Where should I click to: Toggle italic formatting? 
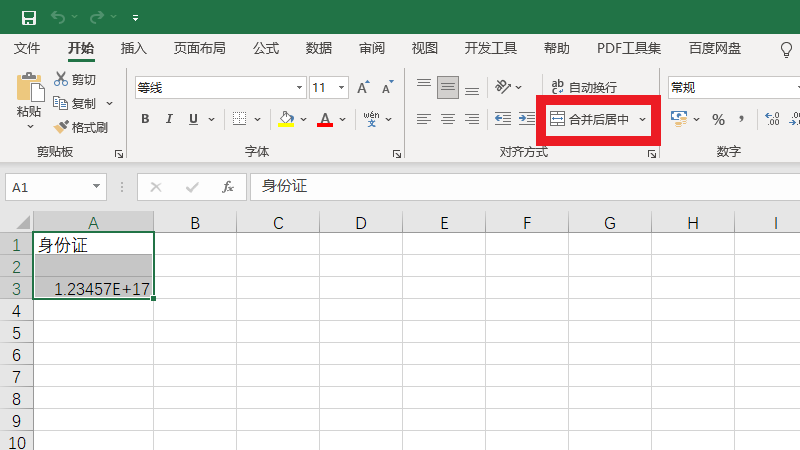point(169,119)
